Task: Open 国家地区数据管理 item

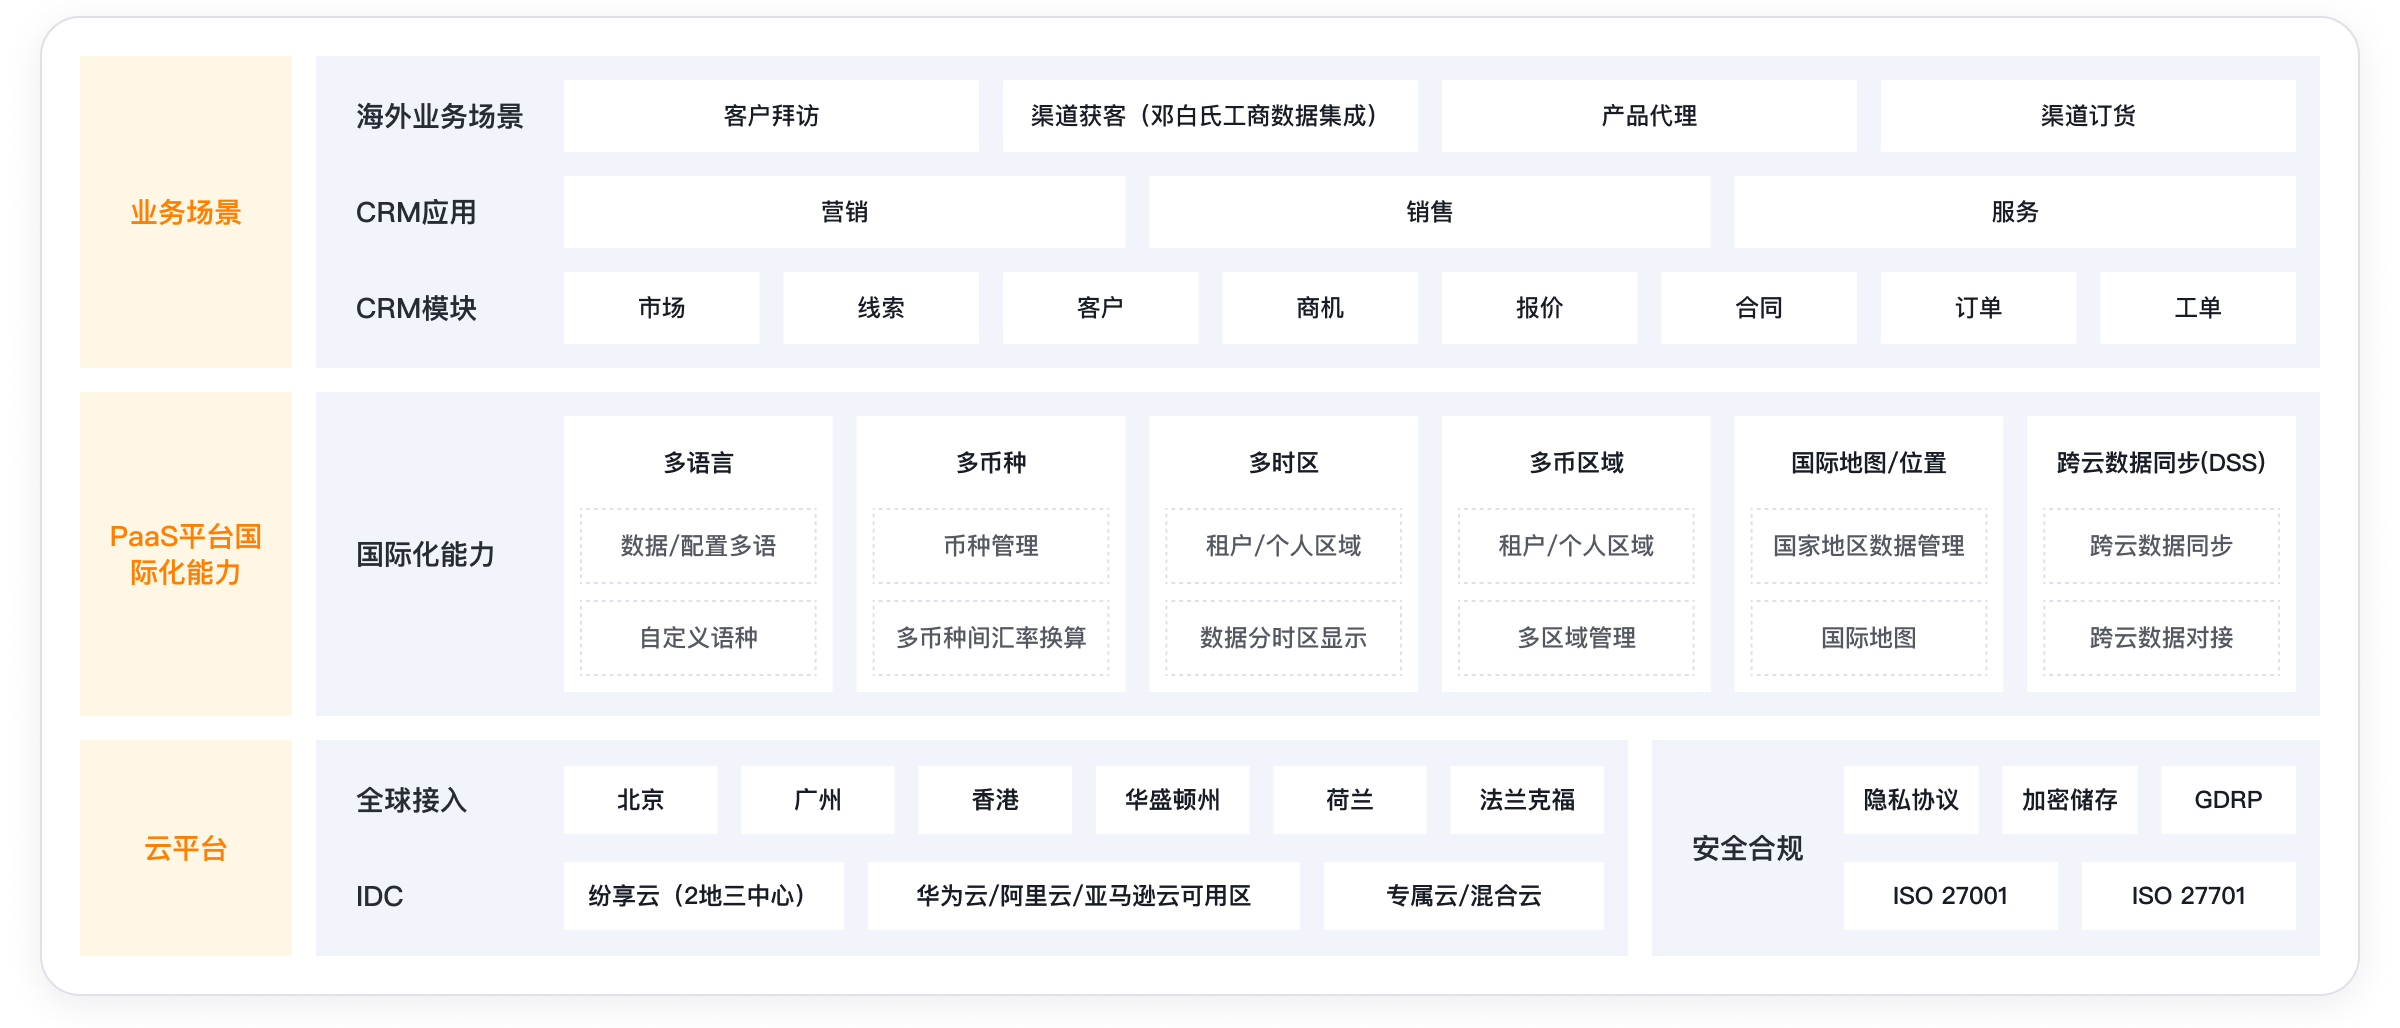Action: coord(1868,546)
